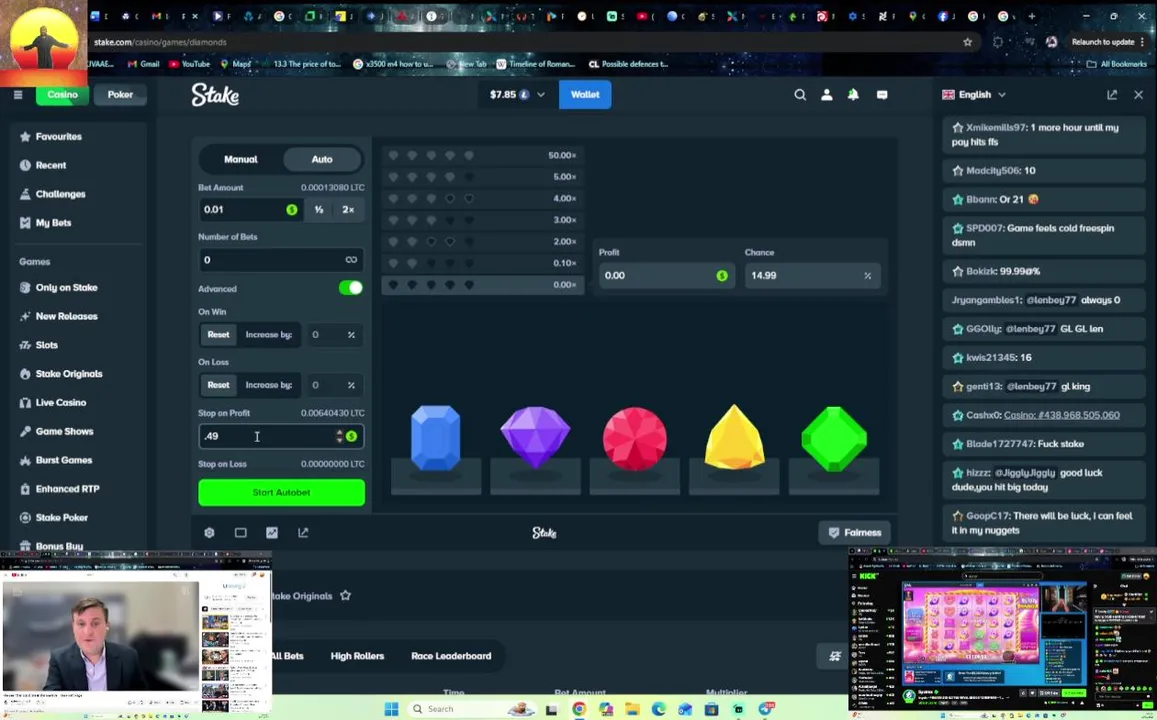Click the Bet Amount input field

(251, 210)
